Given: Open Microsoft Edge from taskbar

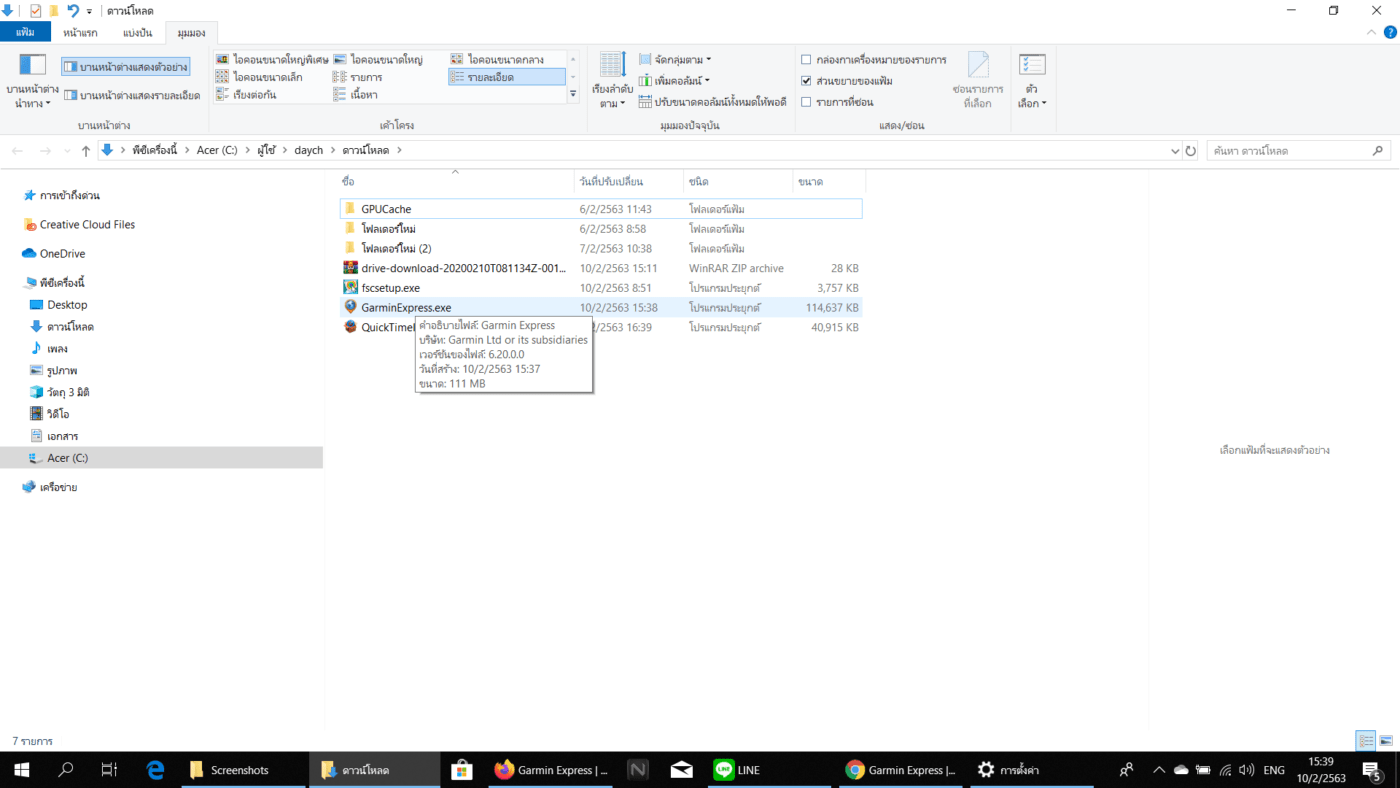Looking at the screenshot, I should tap(155, 770).
